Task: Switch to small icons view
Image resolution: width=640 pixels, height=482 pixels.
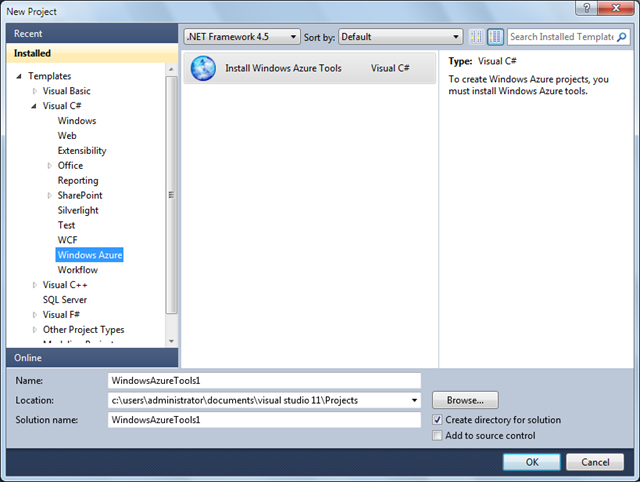Action: coord(476,37)
